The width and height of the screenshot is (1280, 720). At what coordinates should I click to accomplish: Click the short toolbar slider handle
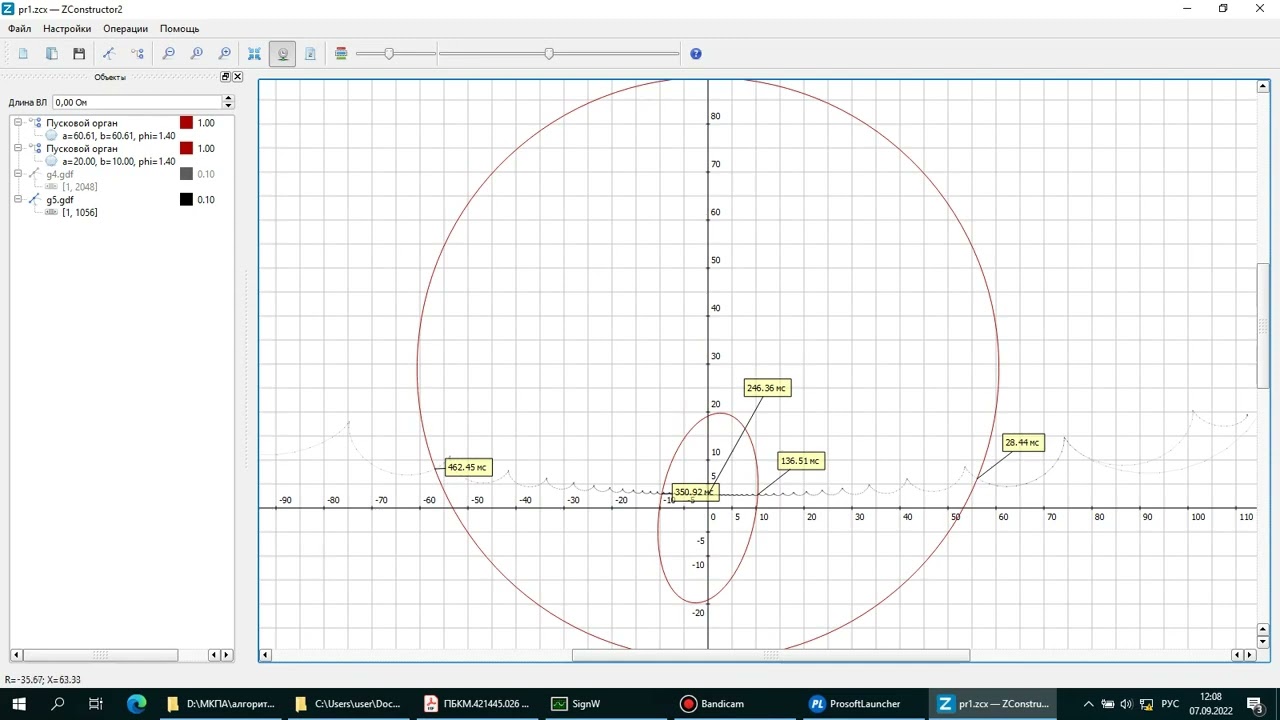click(x=389, y=54)
